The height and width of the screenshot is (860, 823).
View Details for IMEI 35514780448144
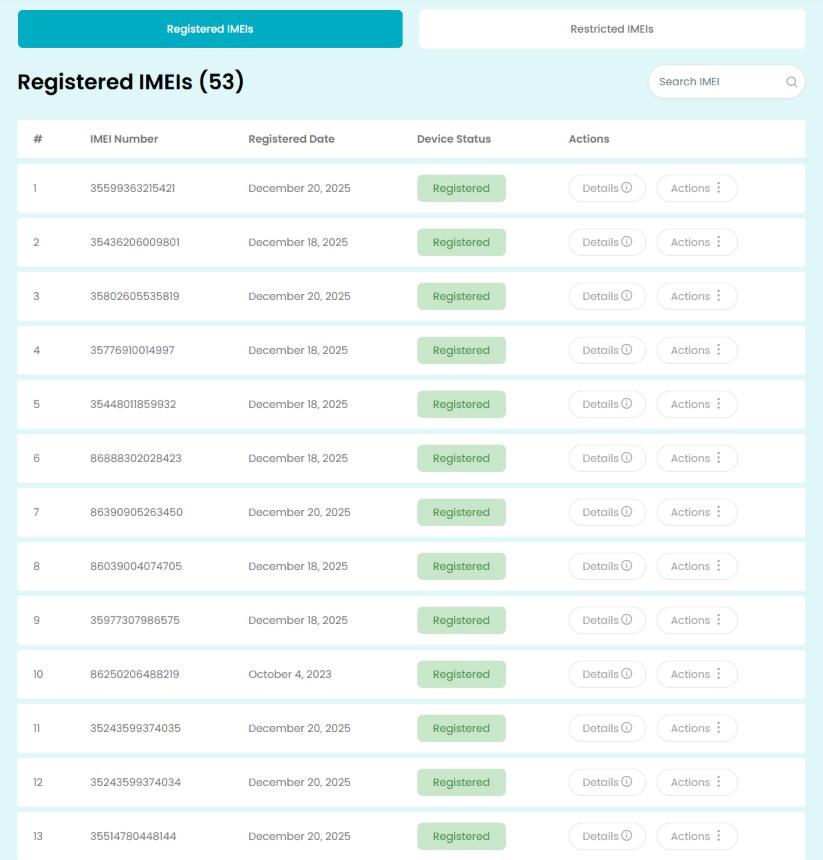607,836
